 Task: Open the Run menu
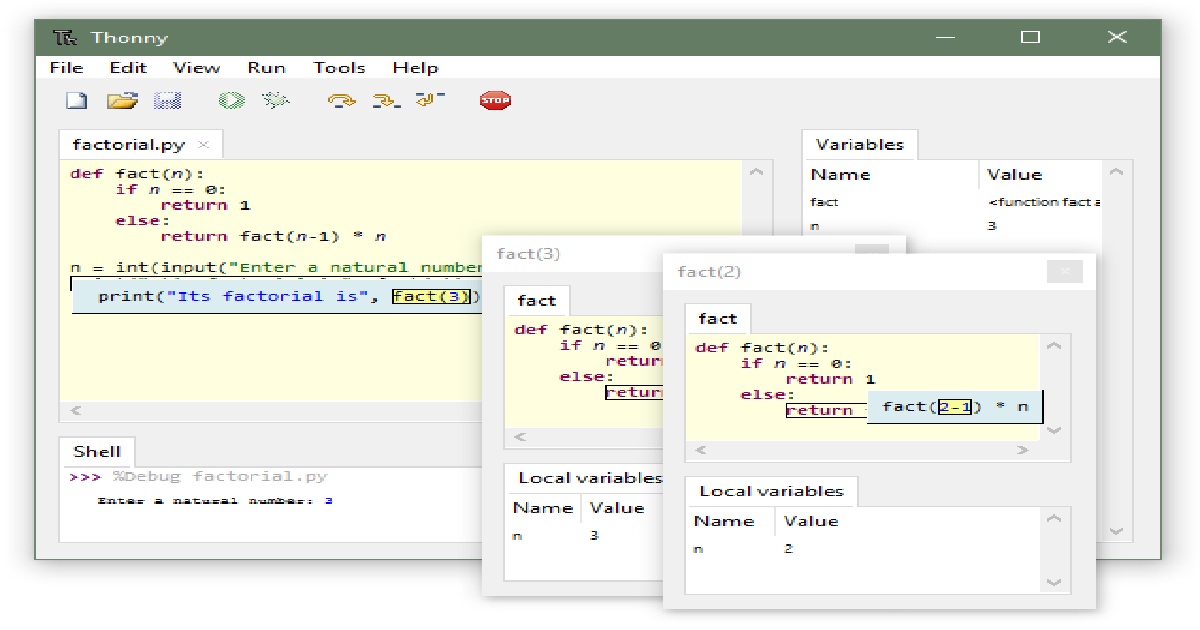(266, 67)
